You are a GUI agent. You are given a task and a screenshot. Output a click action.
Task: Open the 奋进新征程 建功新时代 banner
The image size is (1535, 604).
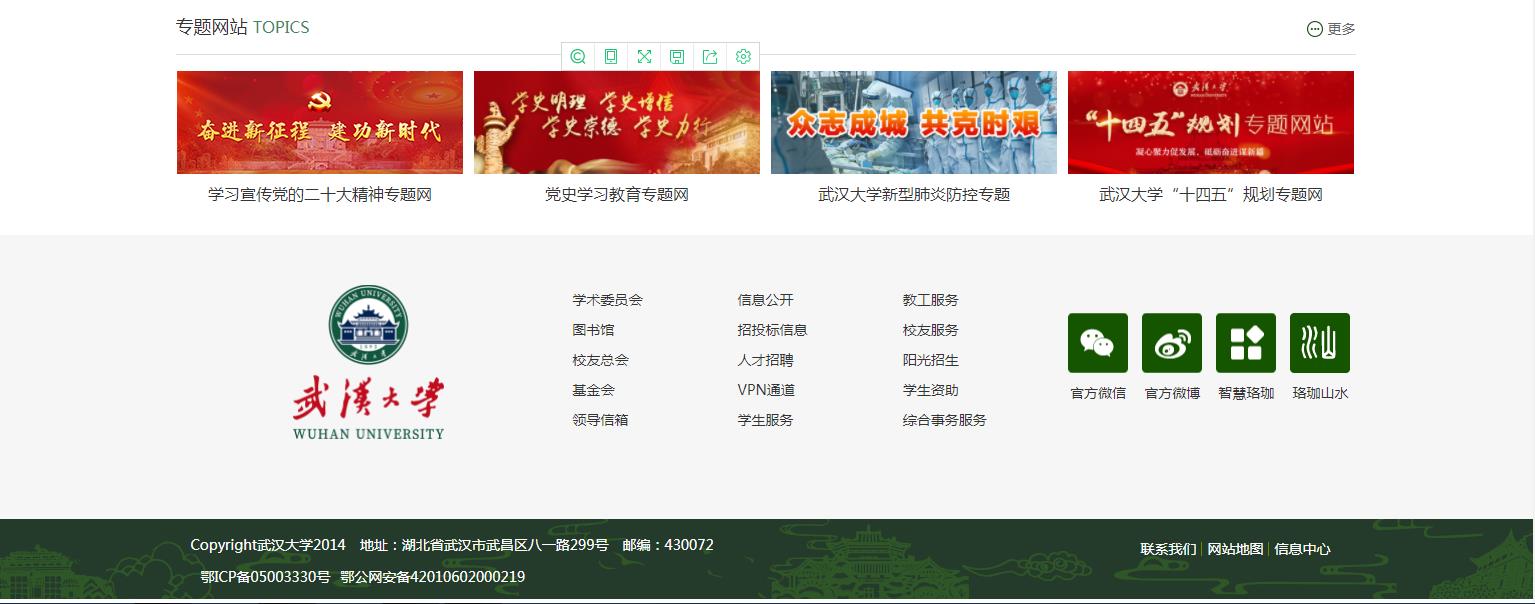coord(320,122)
